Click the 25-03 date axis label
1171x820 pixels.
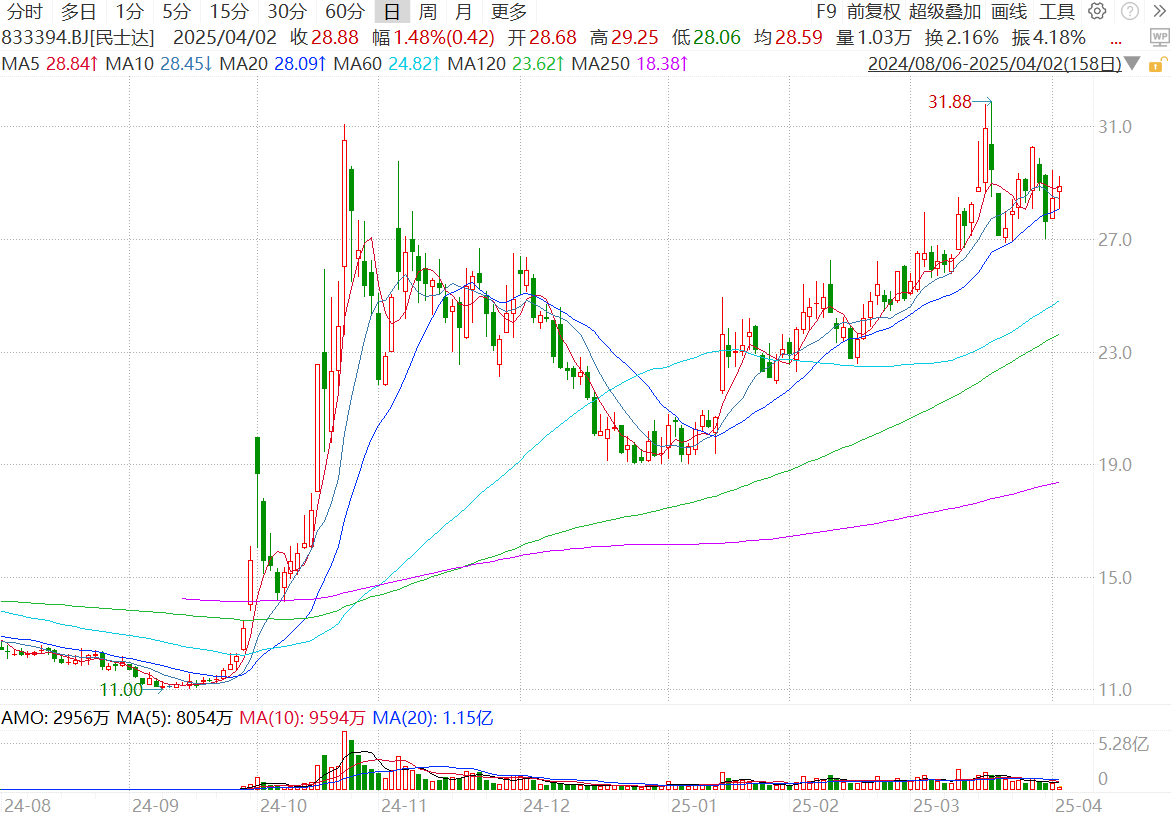coord(937,806)
